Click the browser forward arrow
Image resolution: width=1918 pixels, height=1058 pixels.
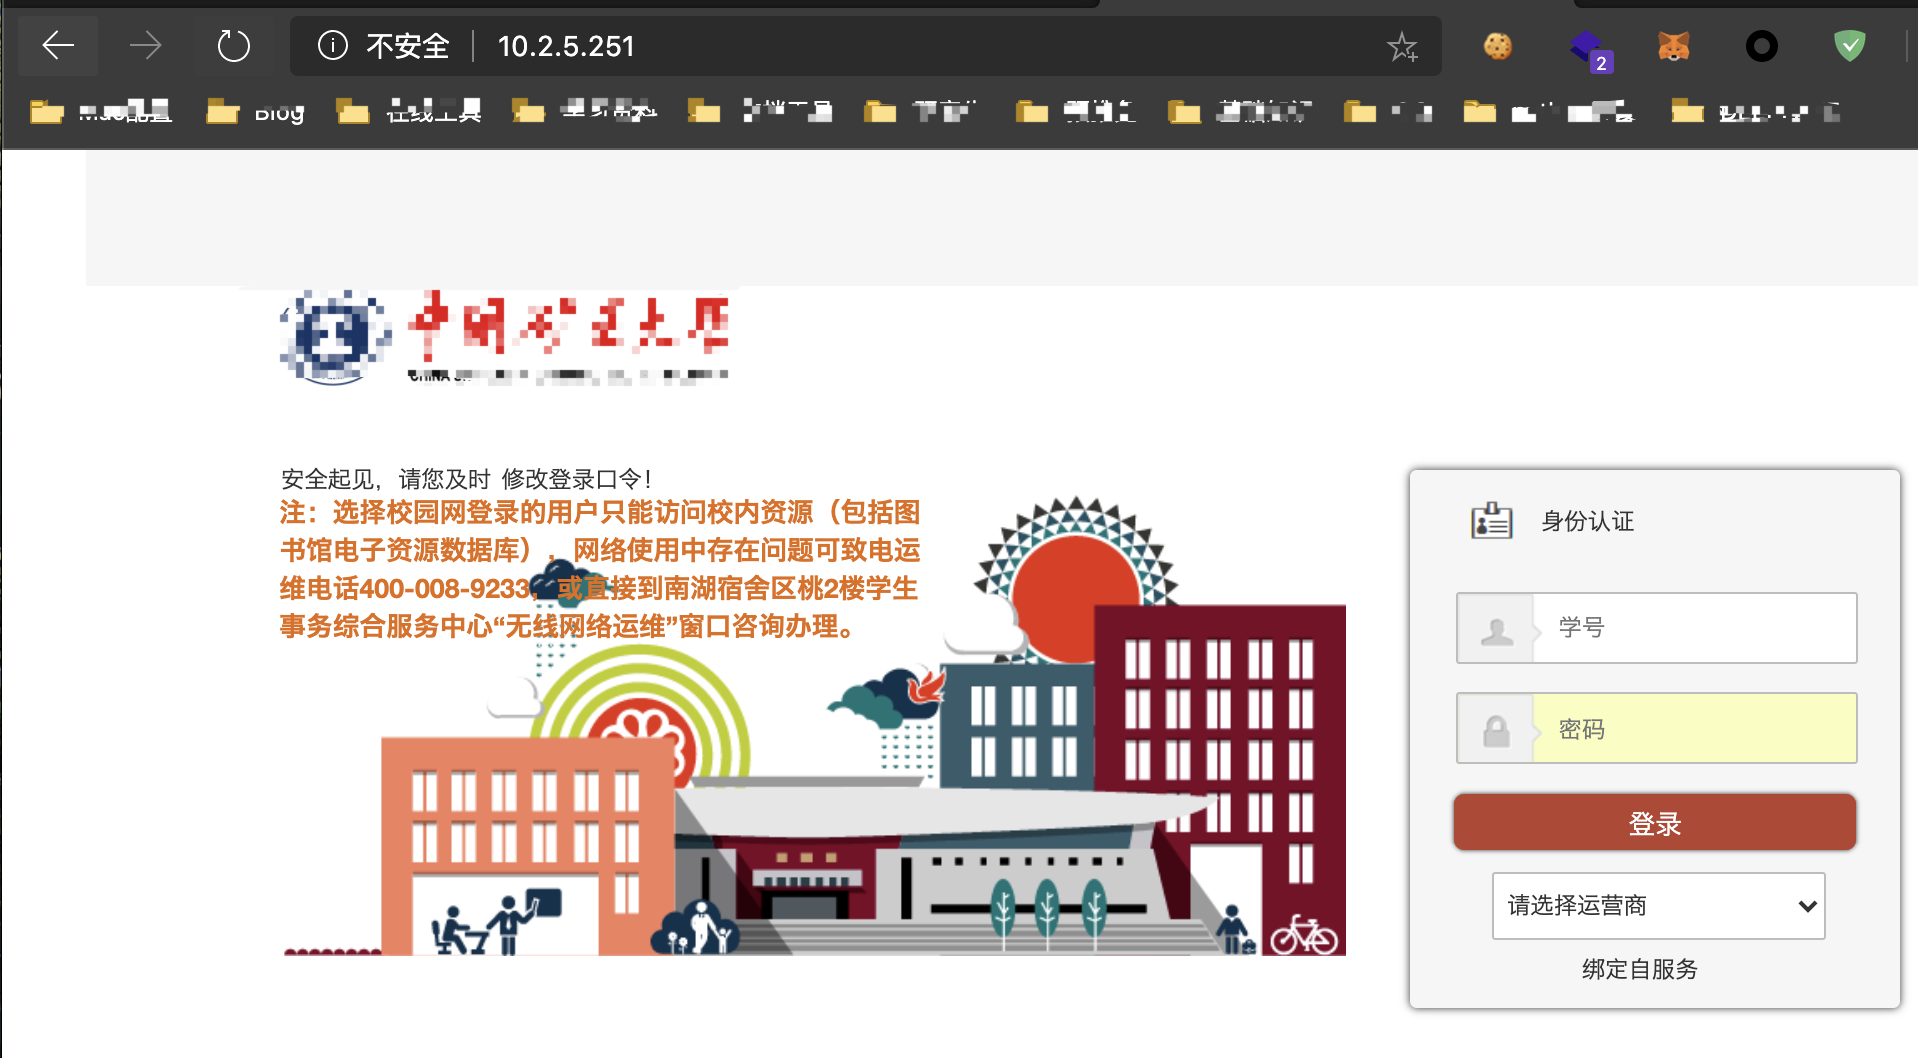146,46
